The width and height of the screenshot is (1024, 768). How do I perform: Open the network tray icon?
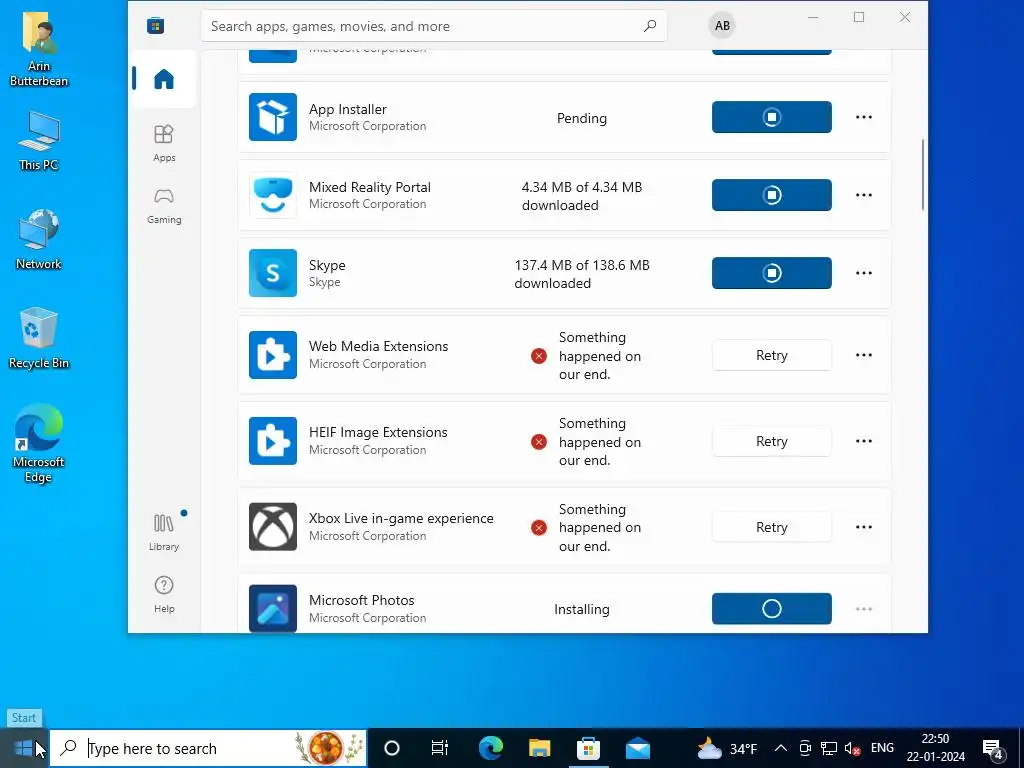[829, 748]
